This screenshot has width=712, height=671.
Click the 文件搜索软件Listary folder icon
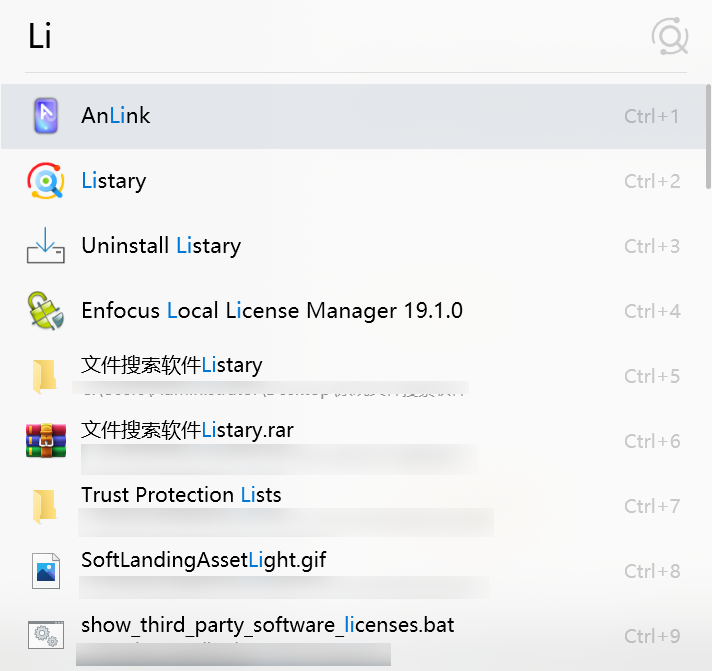click(44, 376)
